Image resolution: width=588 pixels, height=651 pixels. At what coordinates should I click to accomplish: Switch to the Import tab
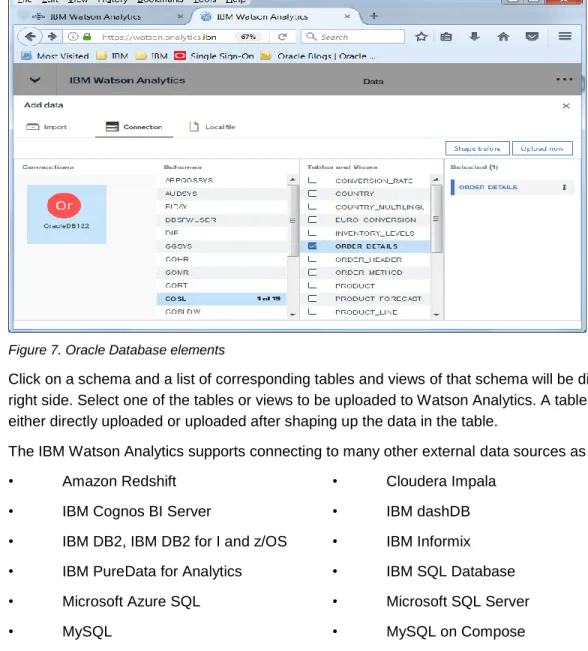(x=47, y=127)
